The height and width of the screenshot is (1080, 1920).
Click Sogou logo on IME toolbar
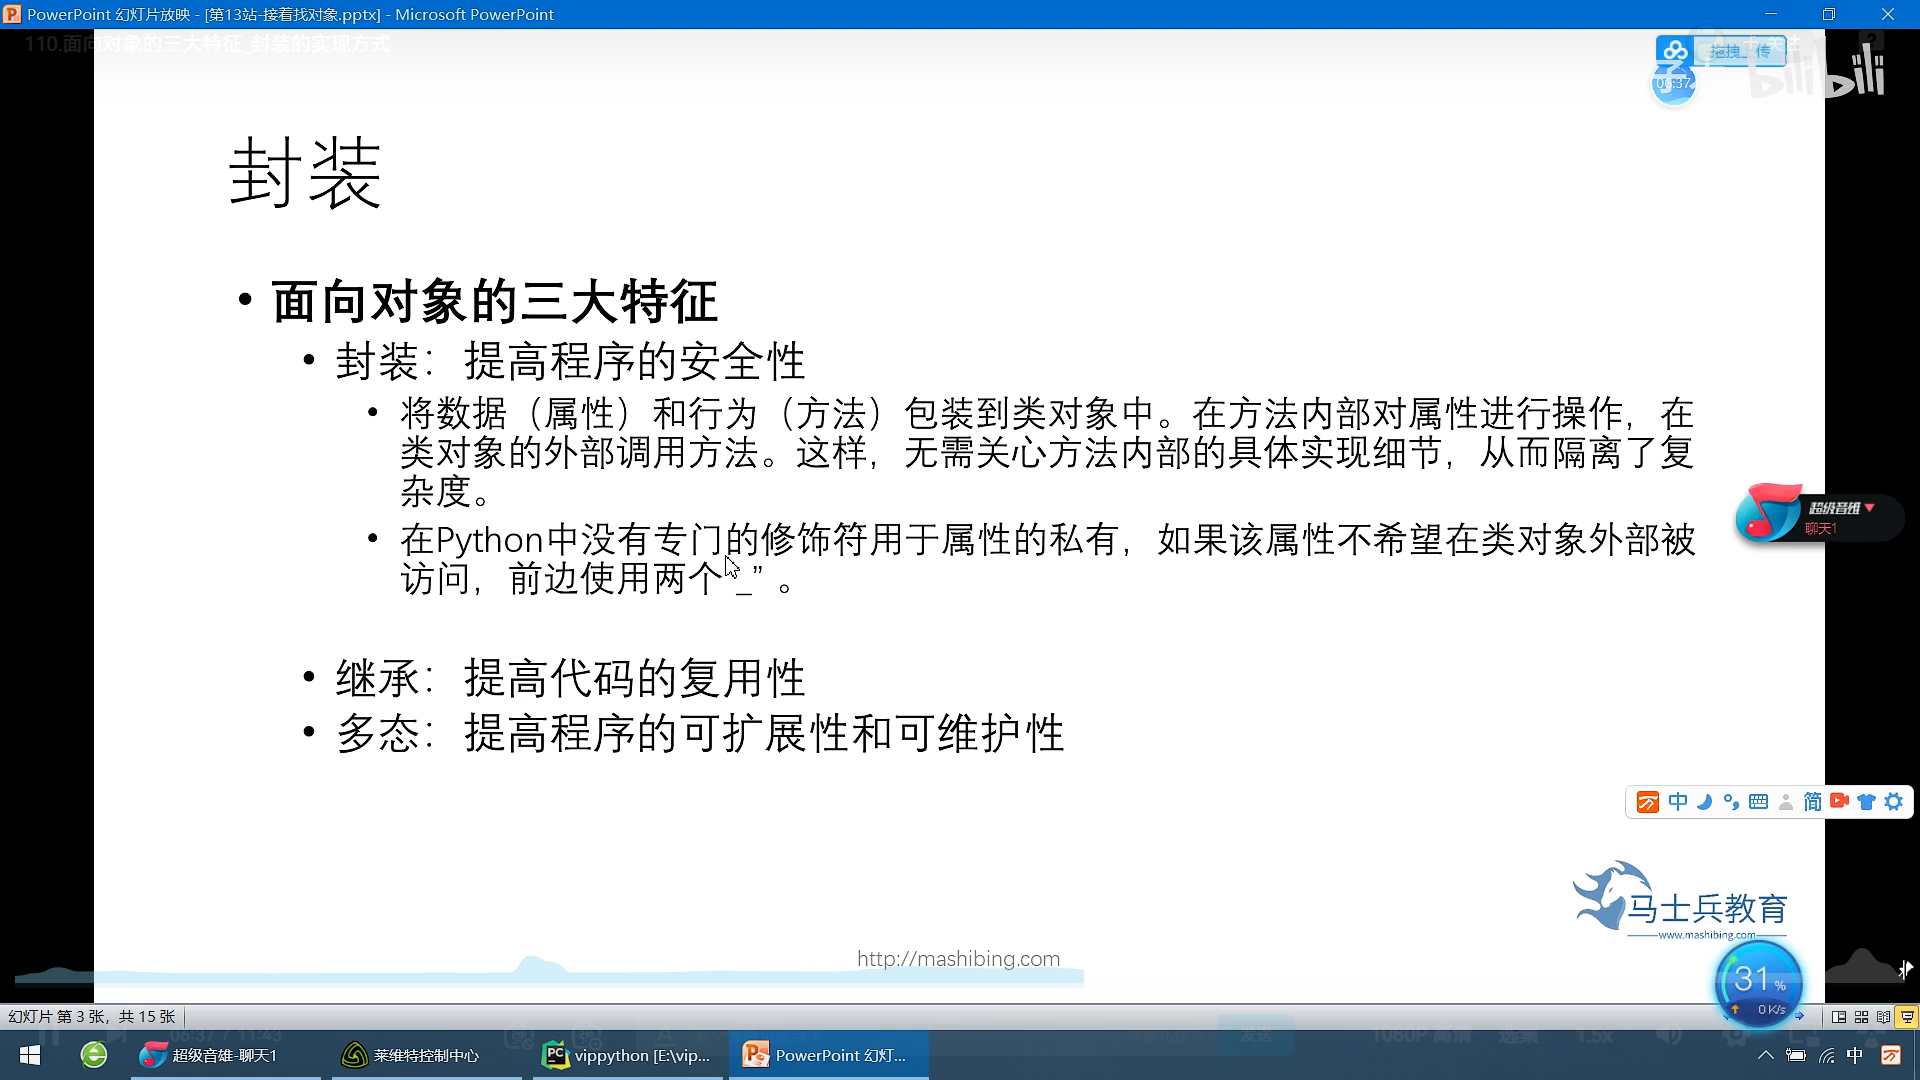(1648, 802)
